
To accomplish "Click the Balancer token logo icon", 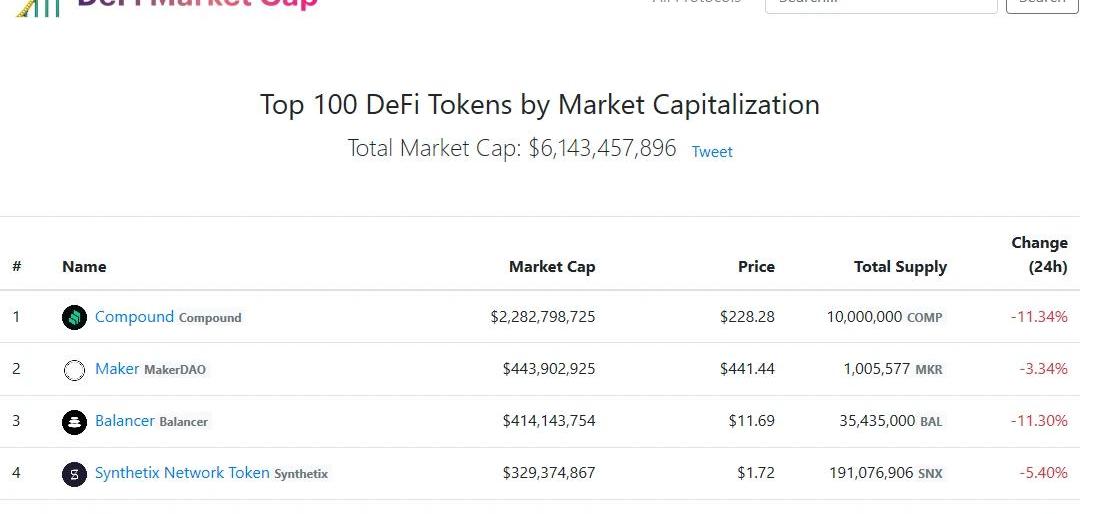I will (x=75, y=422).
